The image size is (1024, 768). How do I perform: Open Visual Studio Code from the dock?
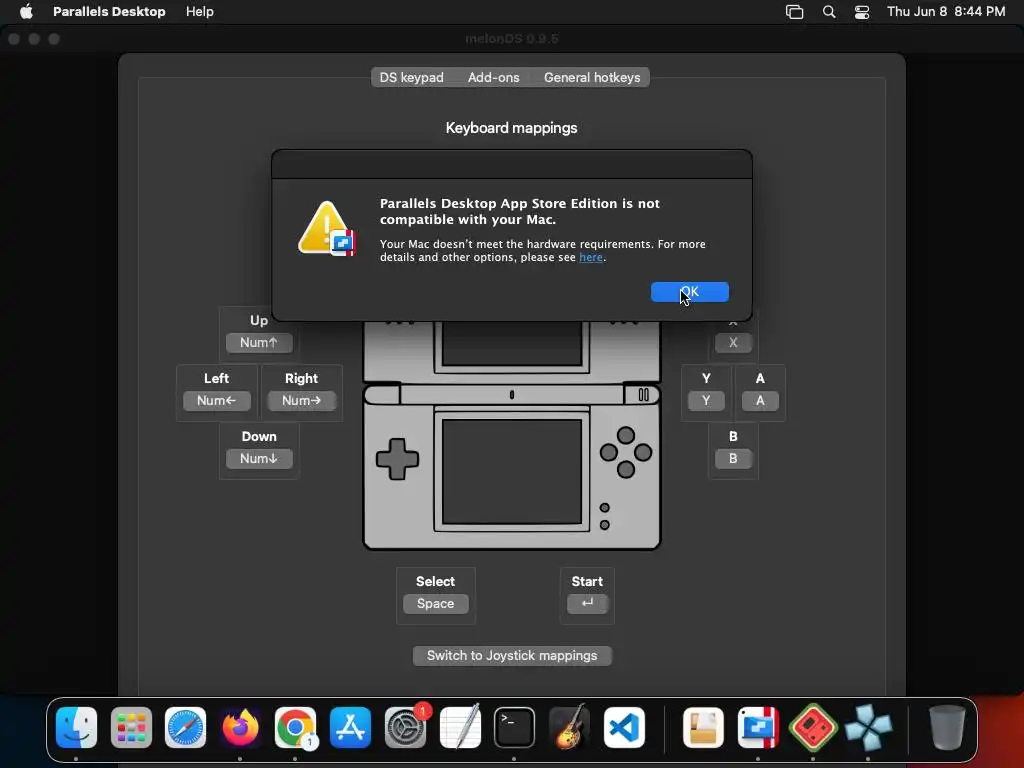pos(624,728)
